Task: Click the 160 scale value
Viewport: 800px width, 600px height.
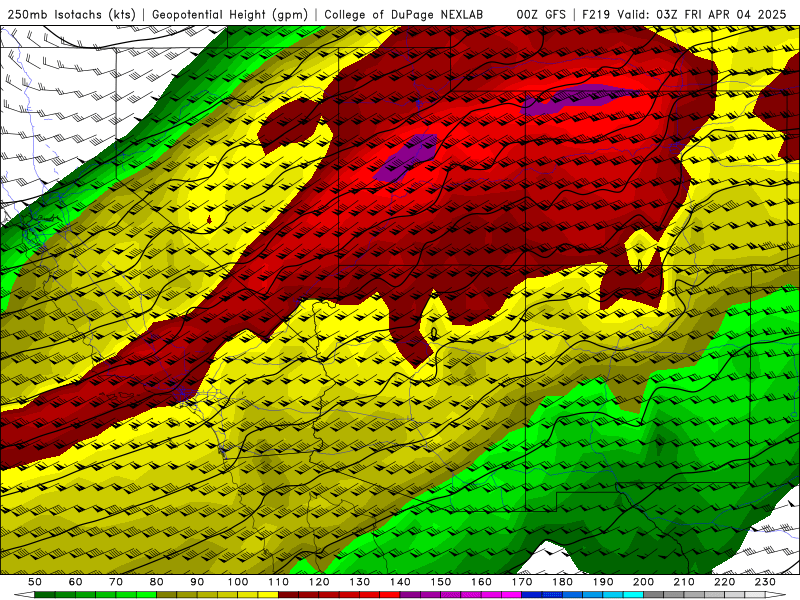Action: 481,582
